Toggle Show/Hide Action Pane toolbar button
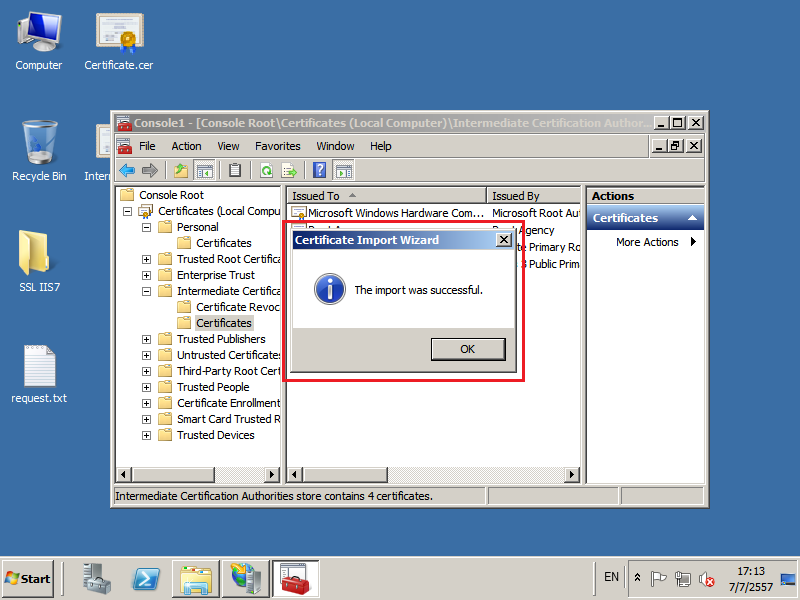Screen dimensions: 800x600 (x=344, y=170)
